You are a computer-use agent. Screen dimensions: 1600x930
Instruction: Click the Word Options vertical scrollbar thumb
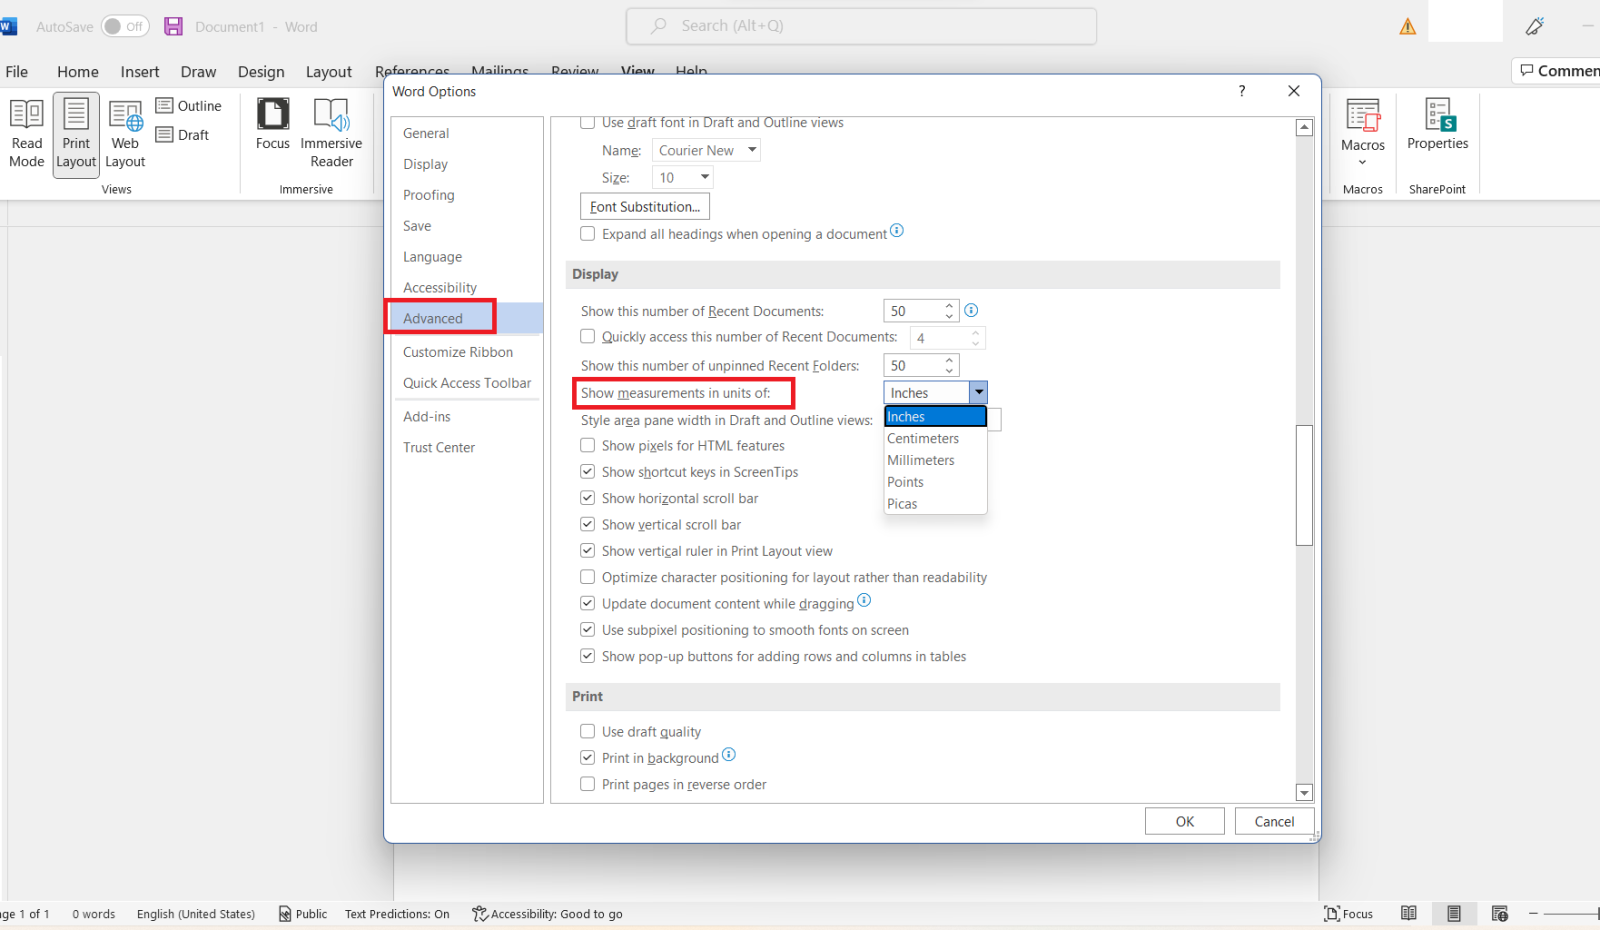(x=1304, y=485)
